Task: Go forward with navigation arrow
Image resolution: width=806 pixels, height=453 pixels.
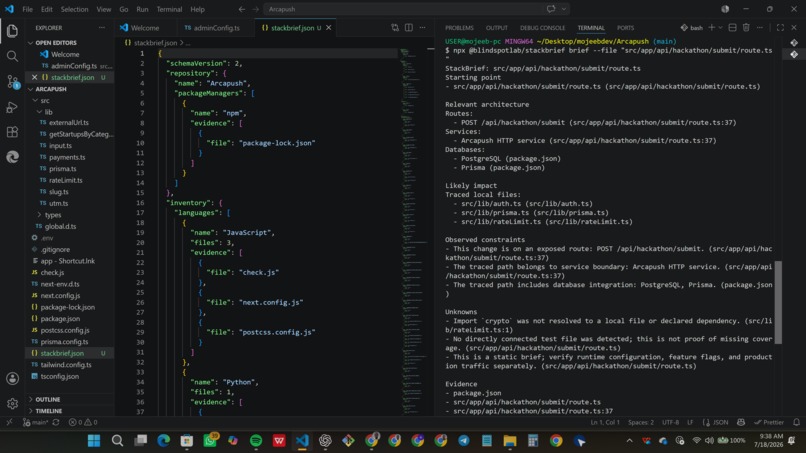Action: tap(255, 9)
